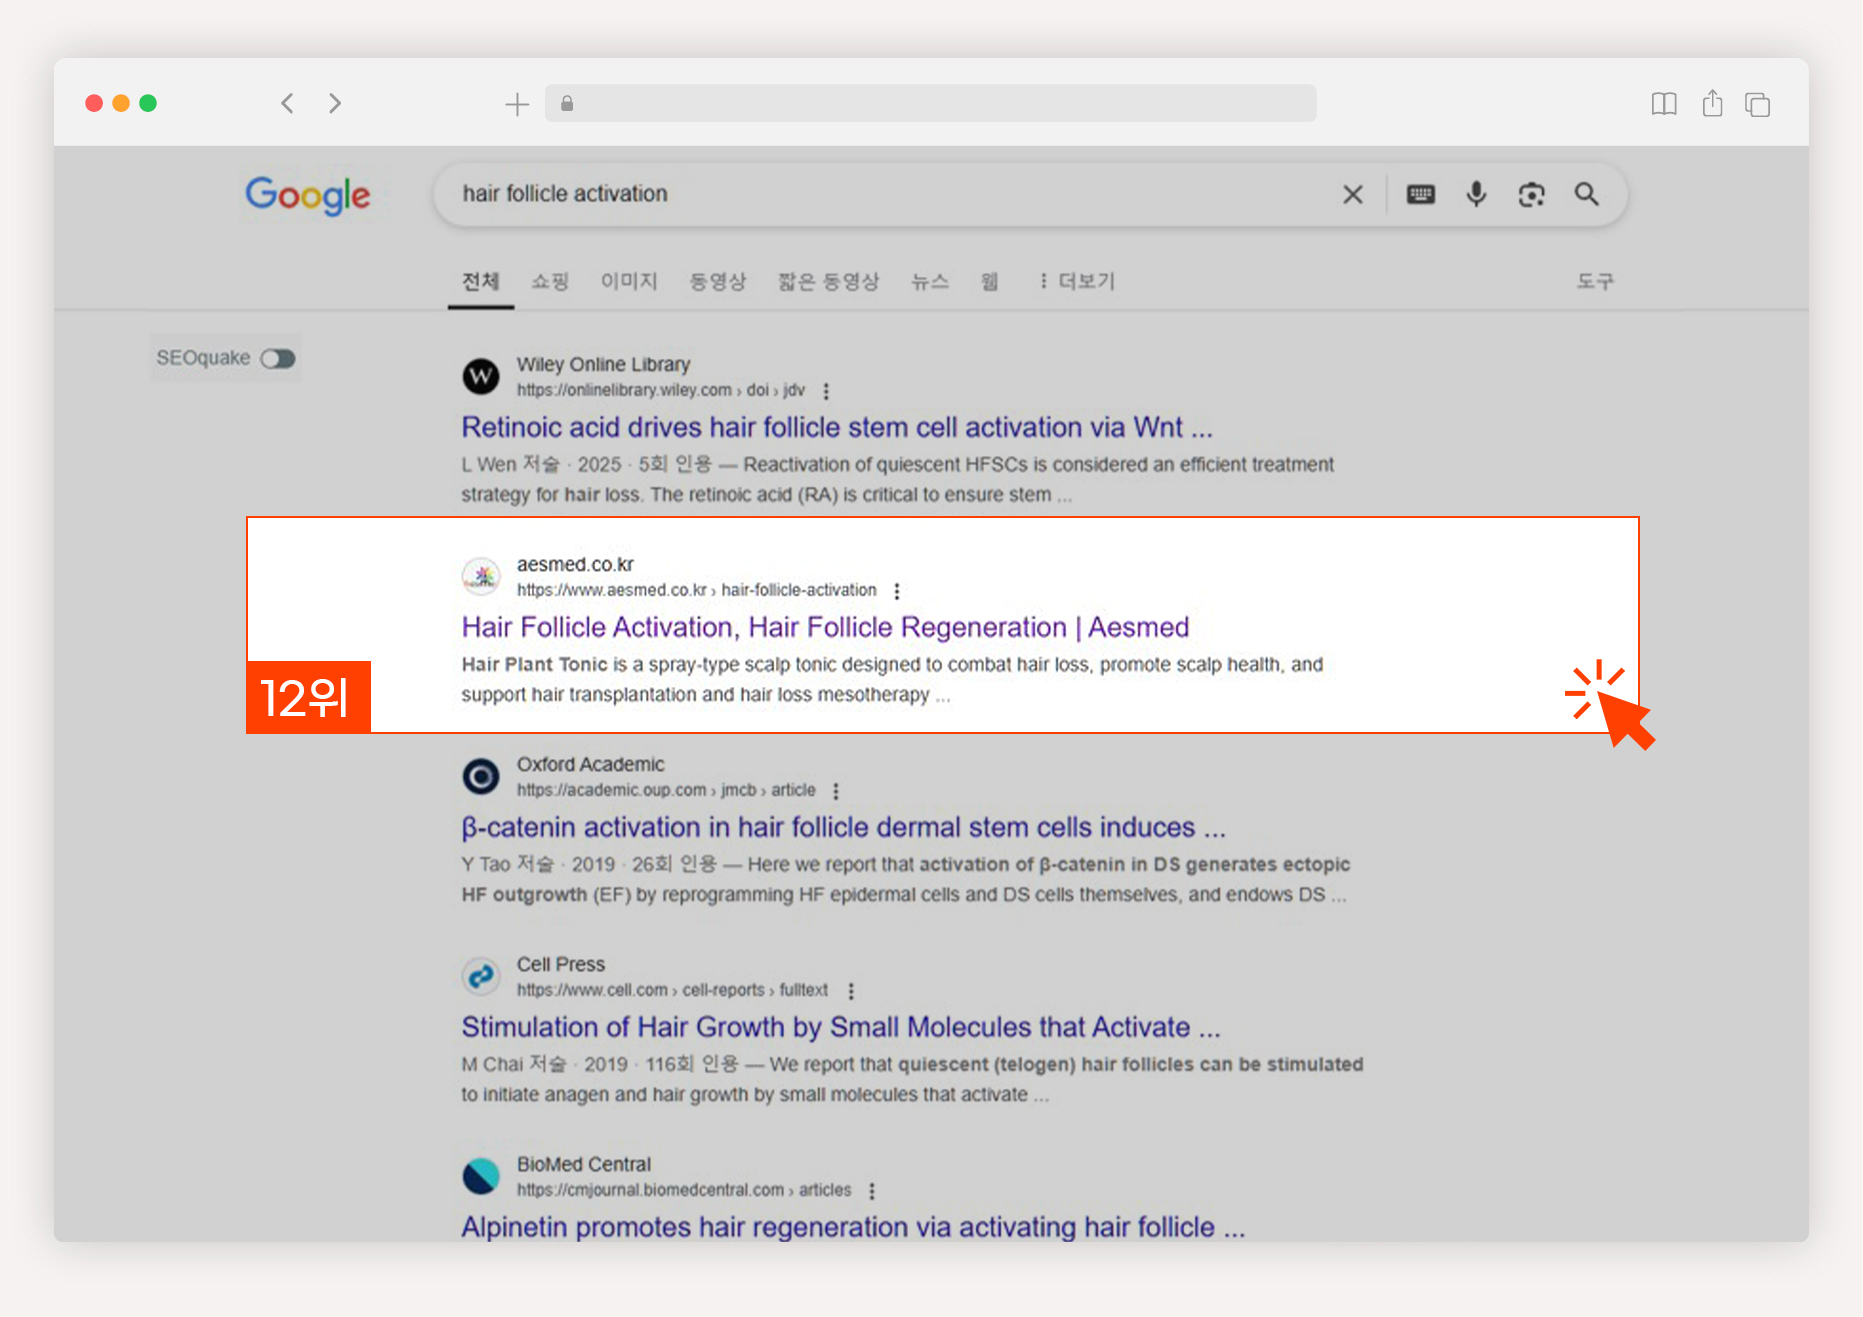This screenshot has width=1863, height=1317.
Task: Click the Google logo
Action: pyautogui.click(x=308, y=195)
